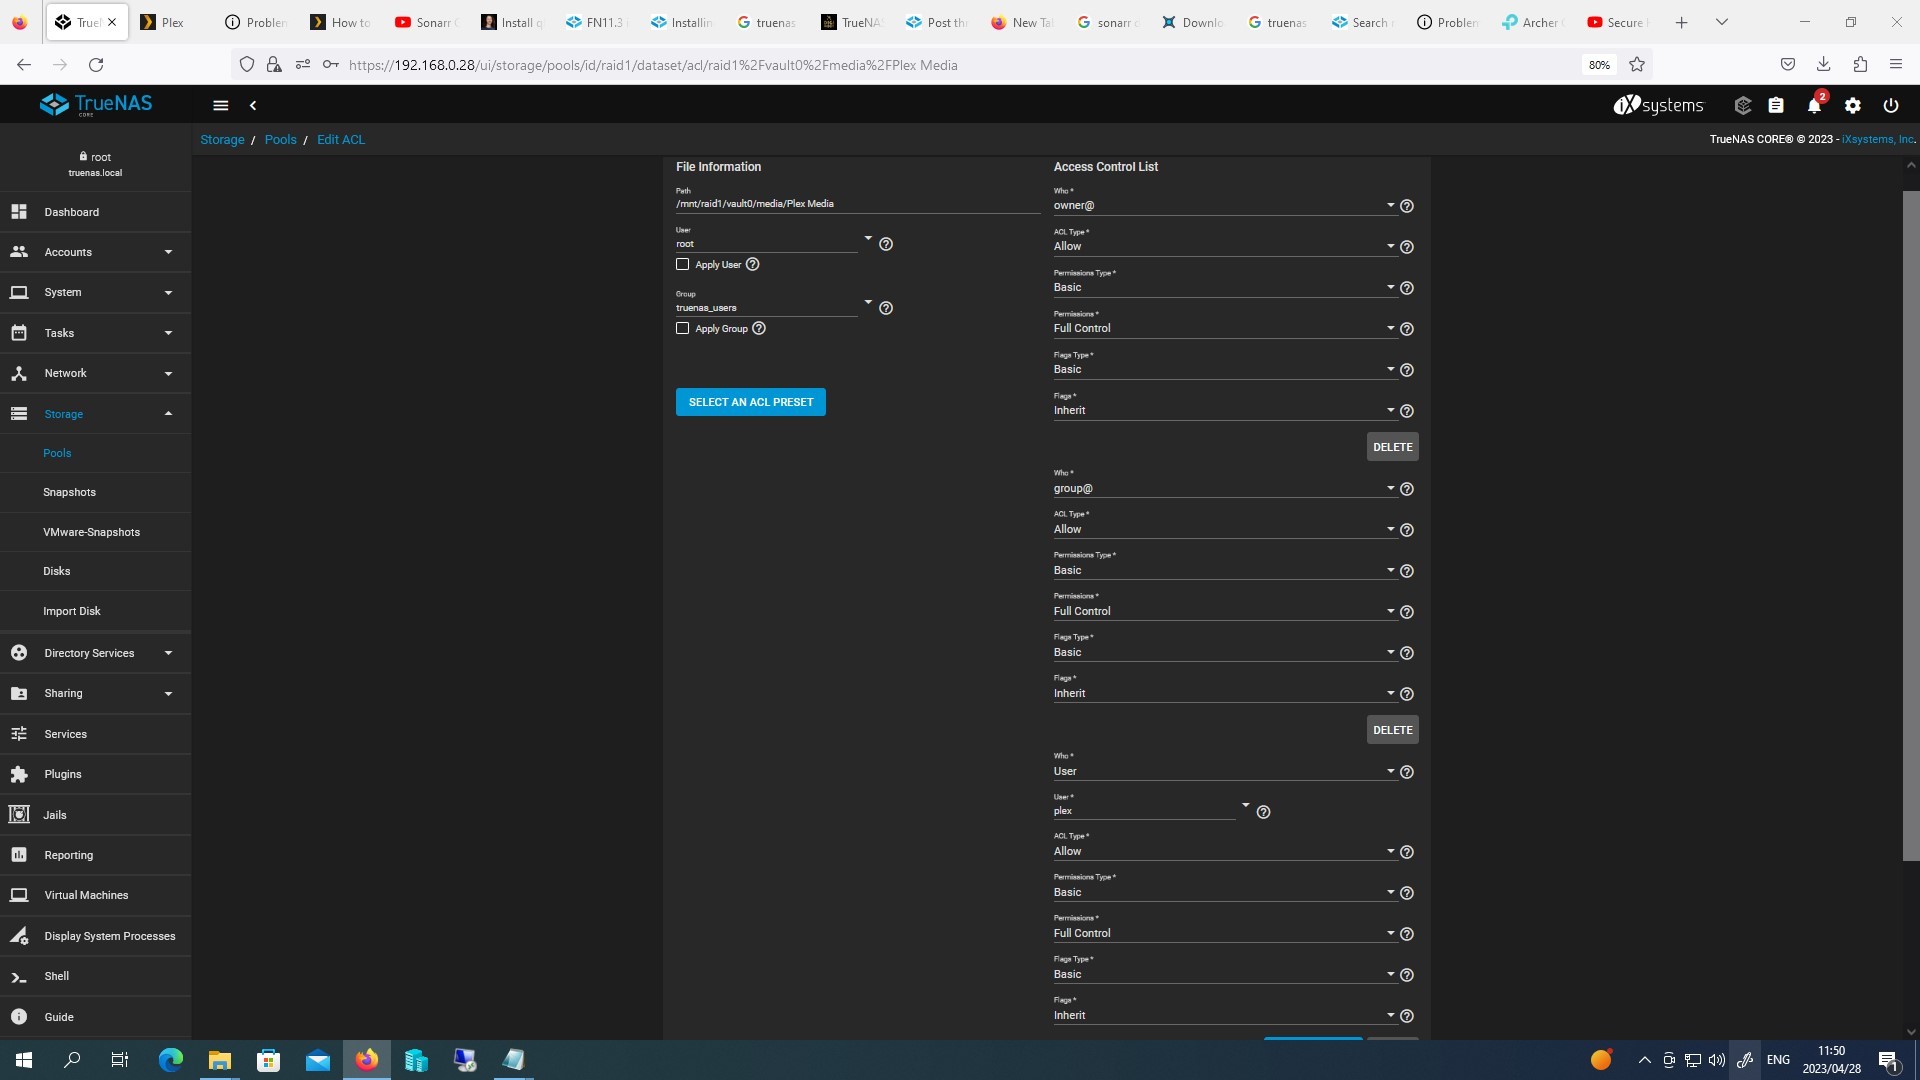Open Firefox downloads icon
The height and width of the screenshot is (1080, 1920).
point(1824,65)
